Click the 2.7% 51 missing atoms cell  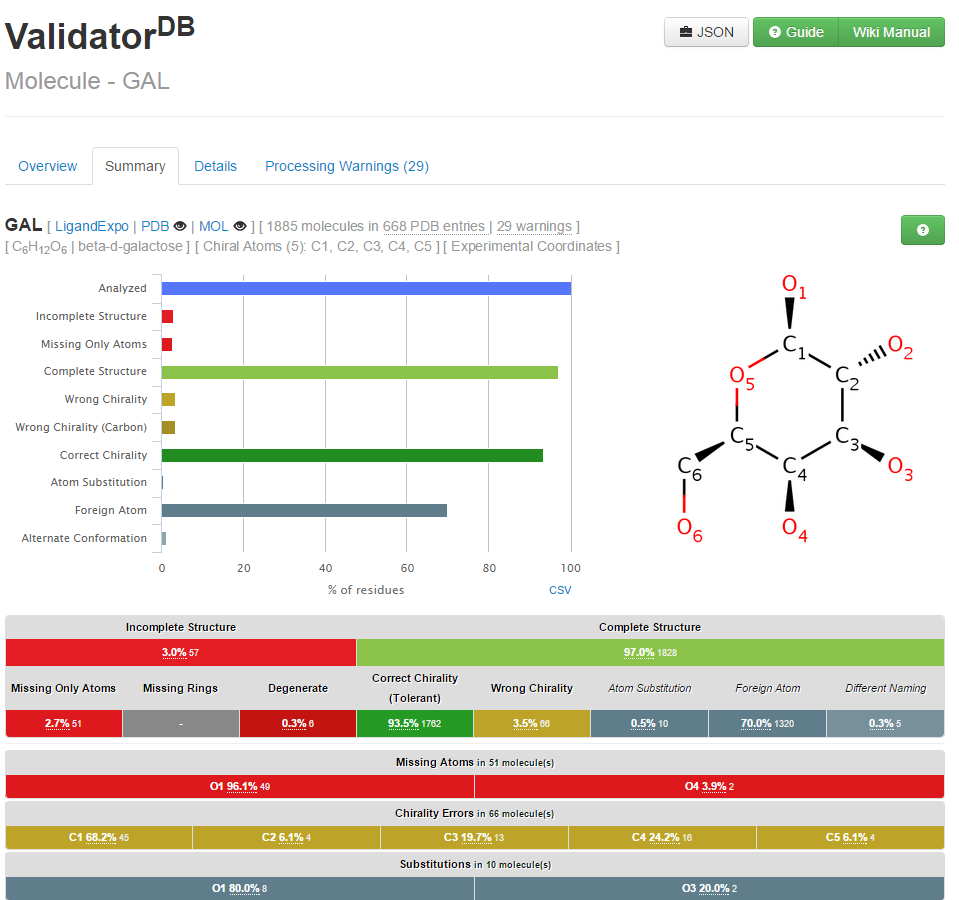(x=64, y=723)
